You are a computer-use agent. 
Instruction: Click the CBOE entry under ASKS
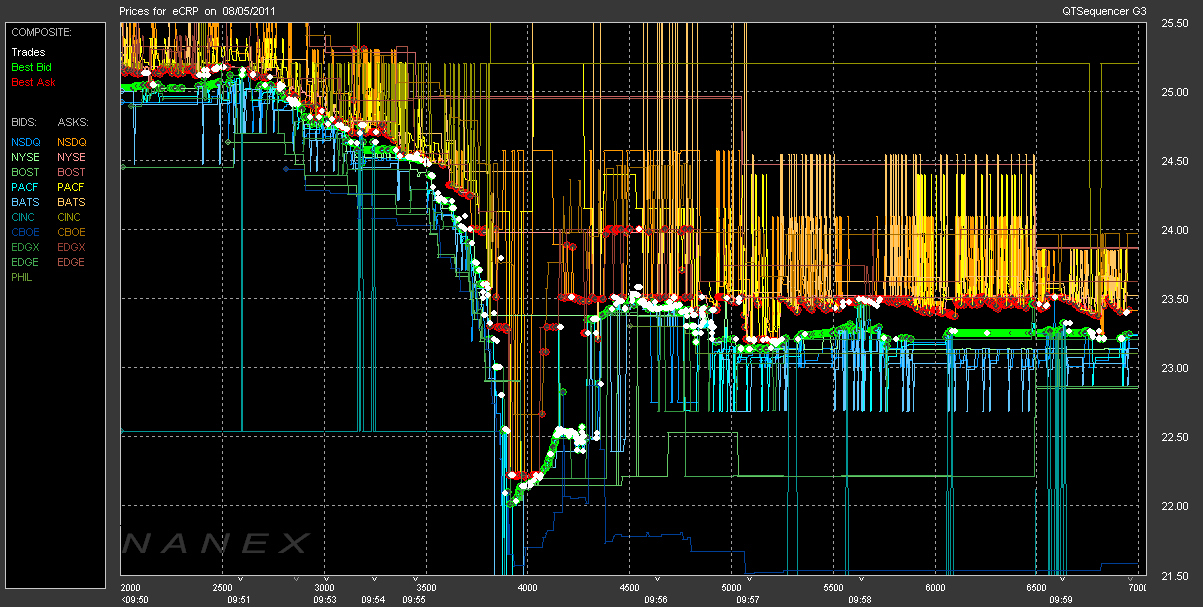pyautogui.click(x=71, y=232)
